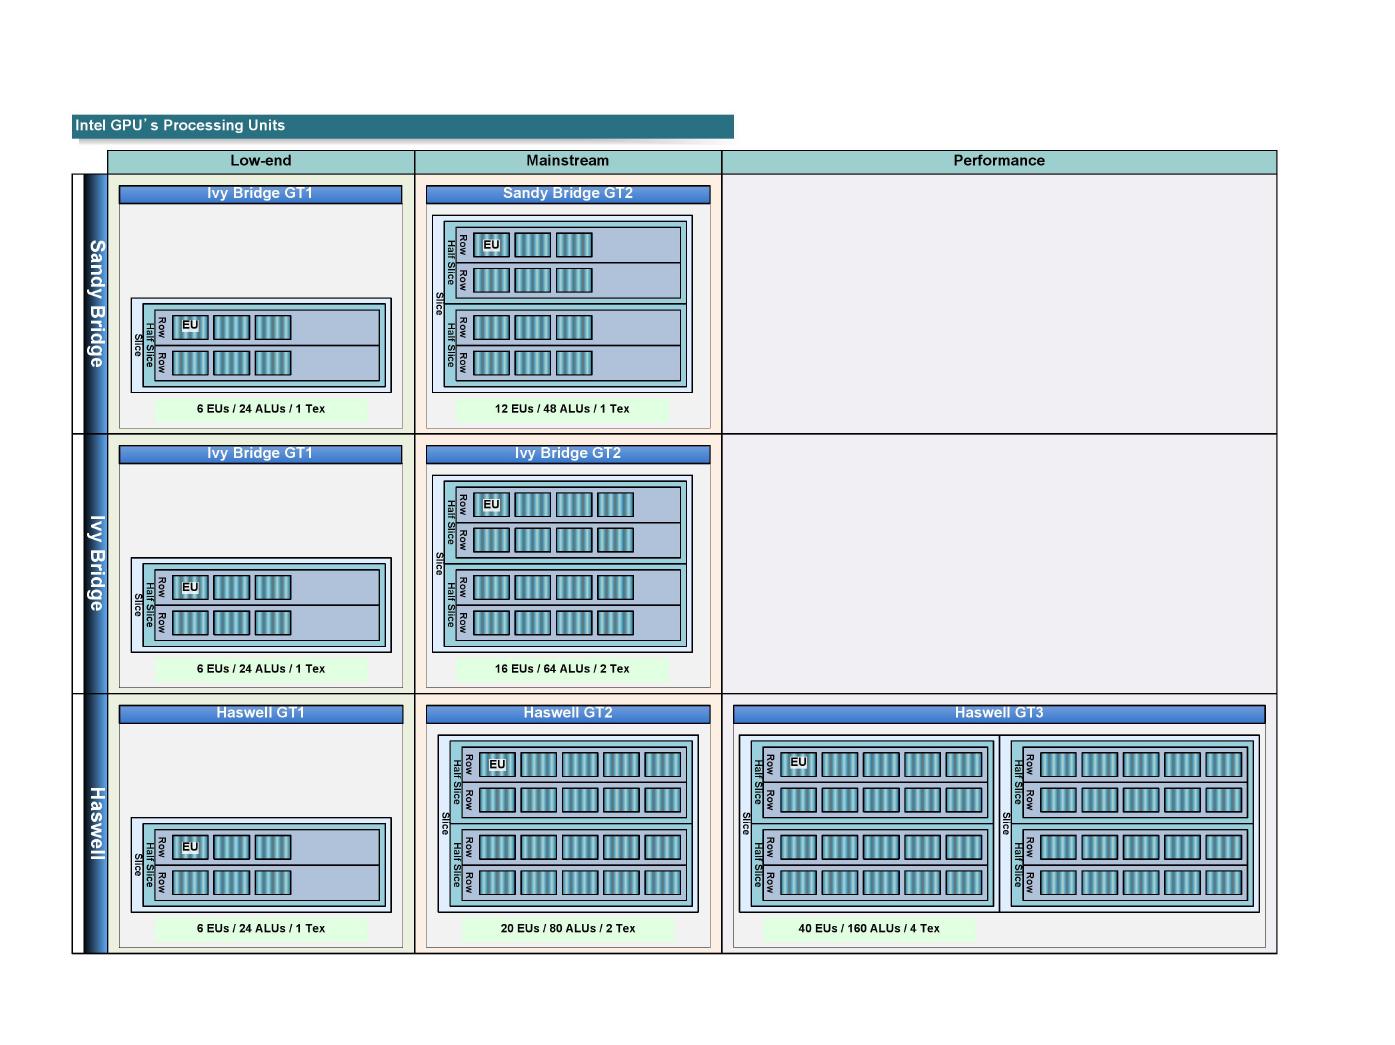Viewport: 1395px width, 1045px height.
Task: Click the Slice label in Haswell GT2 diagram
Action: (445, 824)
